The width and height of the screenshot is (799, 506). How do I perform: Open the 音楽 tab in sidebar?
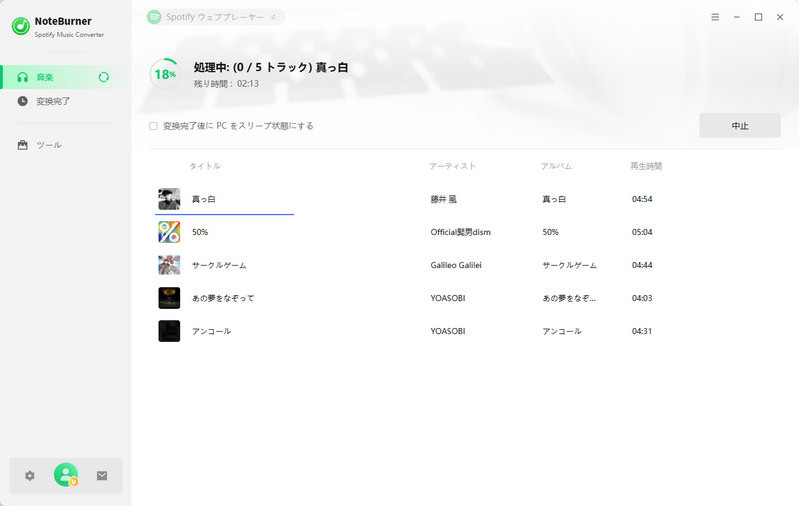tap(65, 77)
